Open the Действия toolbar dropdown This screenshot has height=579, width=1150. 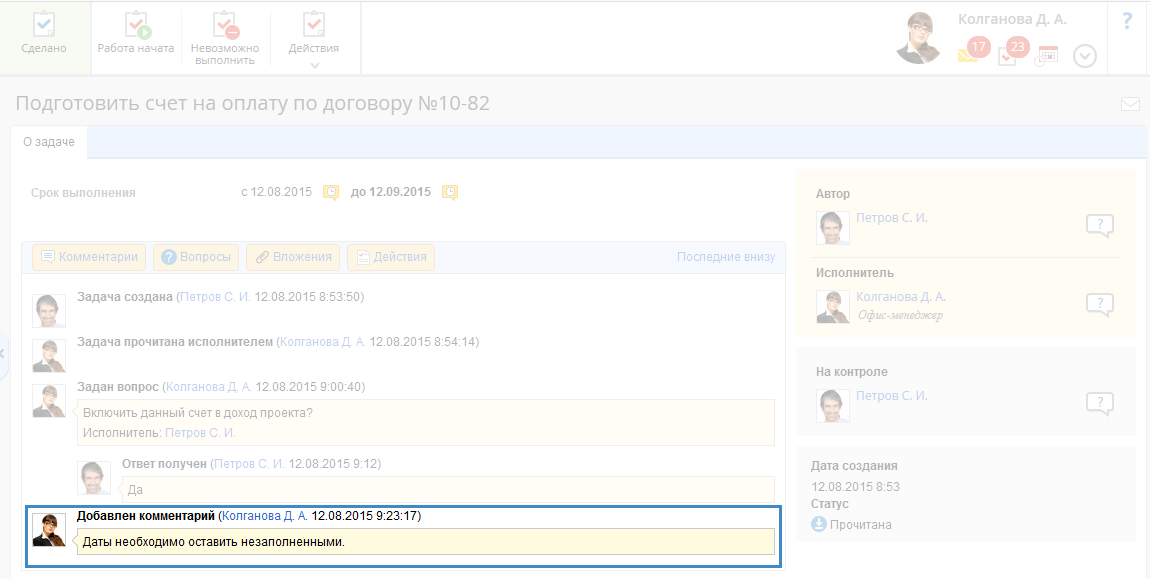(x=314, y=39)
